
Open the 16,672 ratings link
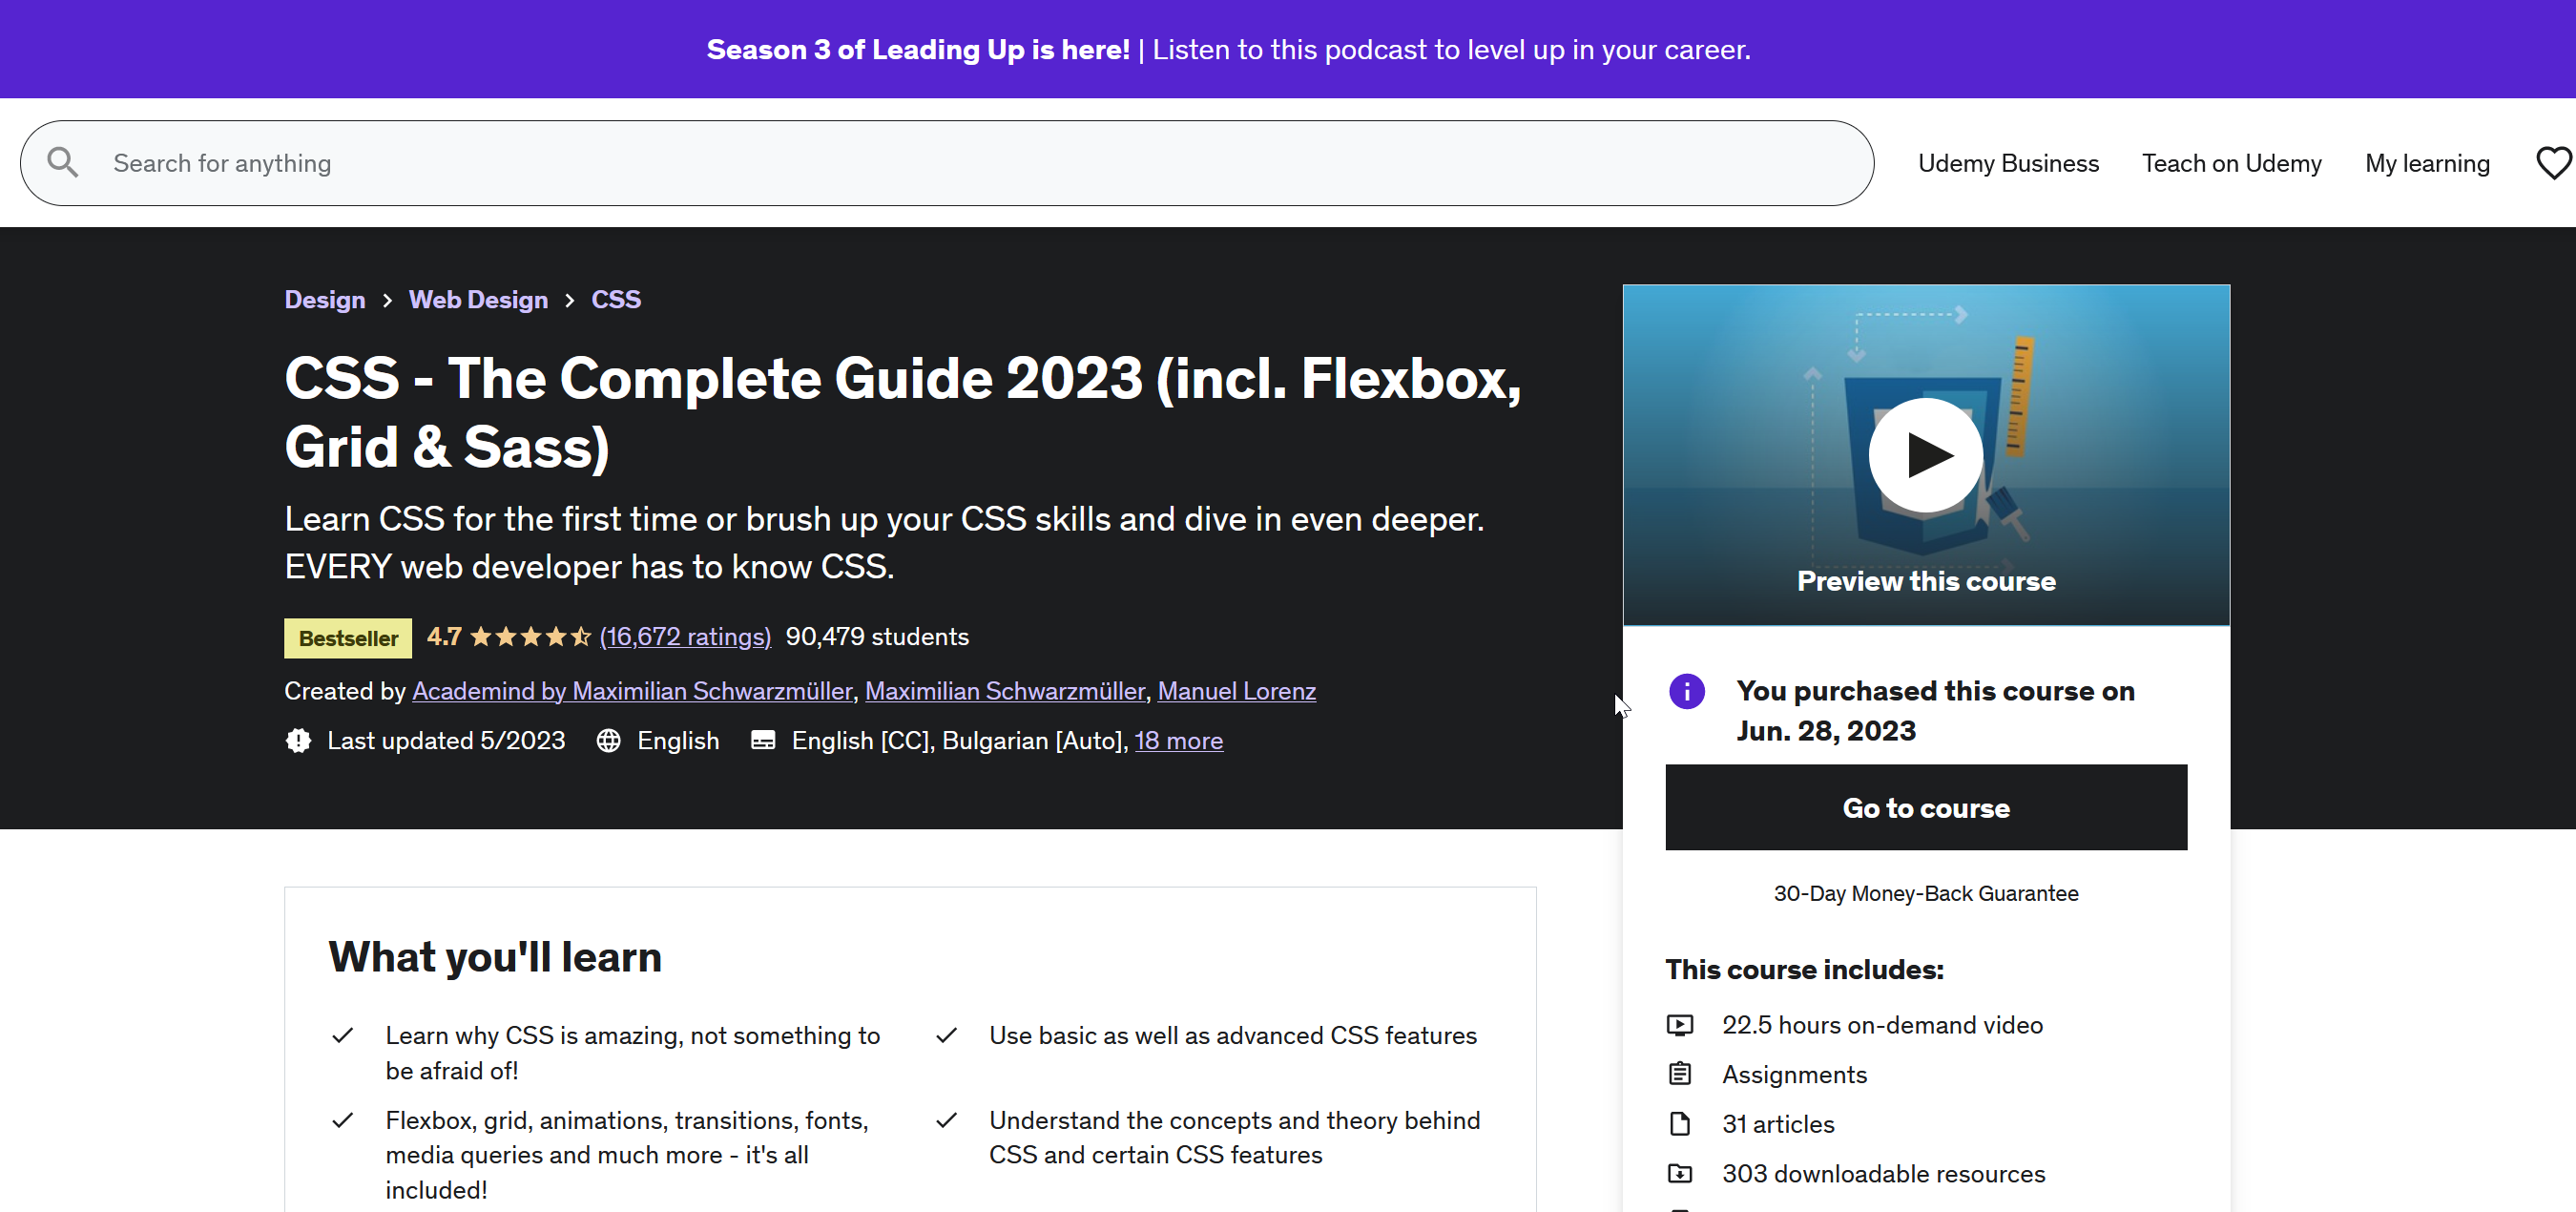coord(685,637)
